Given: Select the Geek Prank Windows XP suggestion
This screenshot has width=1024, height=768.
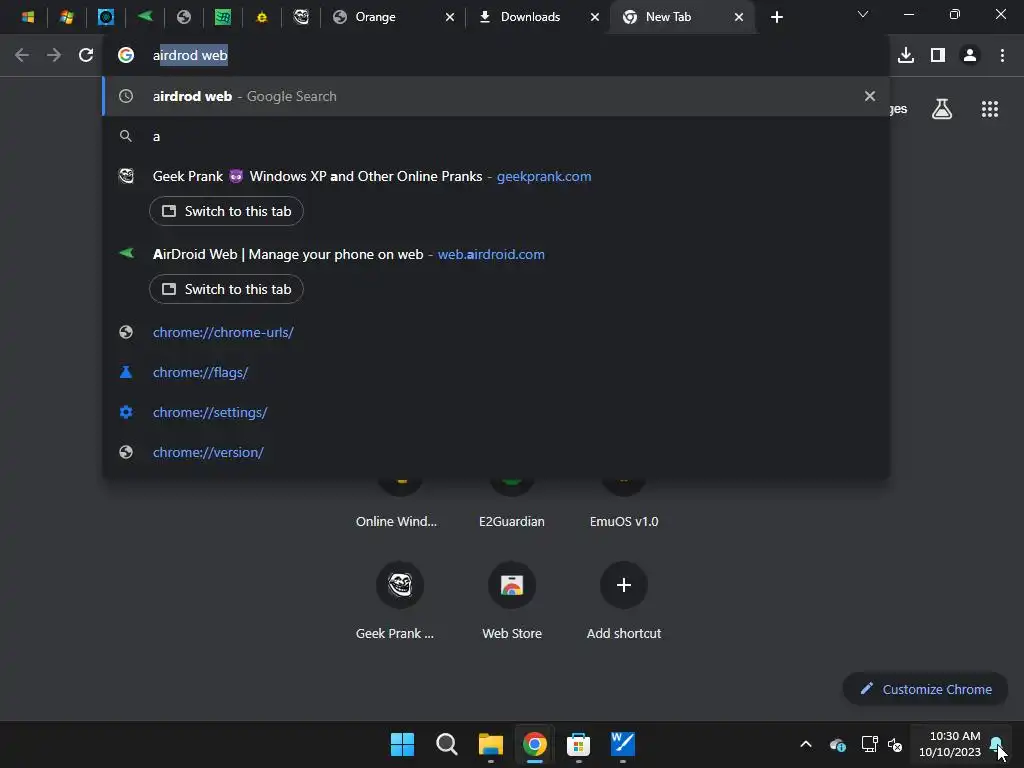Looking at the screenshot, I should pos(496,176).
